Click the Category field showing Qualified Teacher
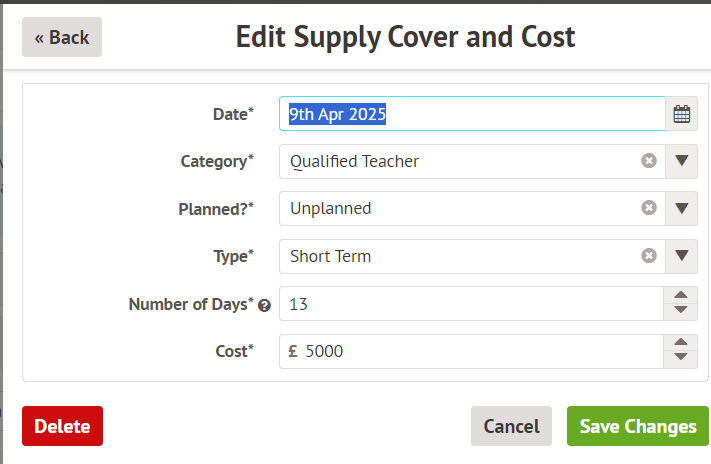 pos(460,161)
